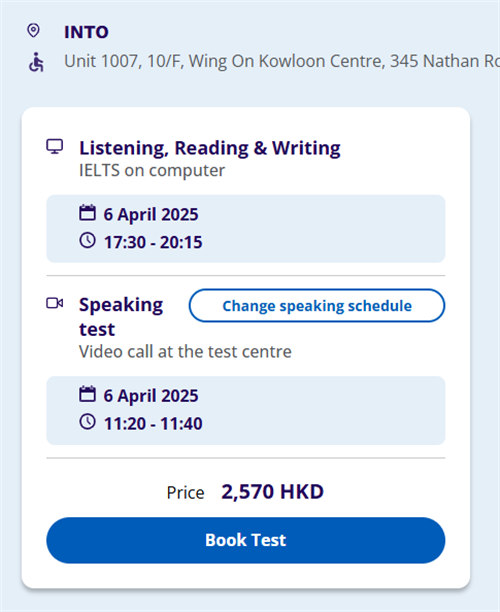Click the Speaking test heading
The height and width of the screenshot is (612, 500).
tap(121, 317)
